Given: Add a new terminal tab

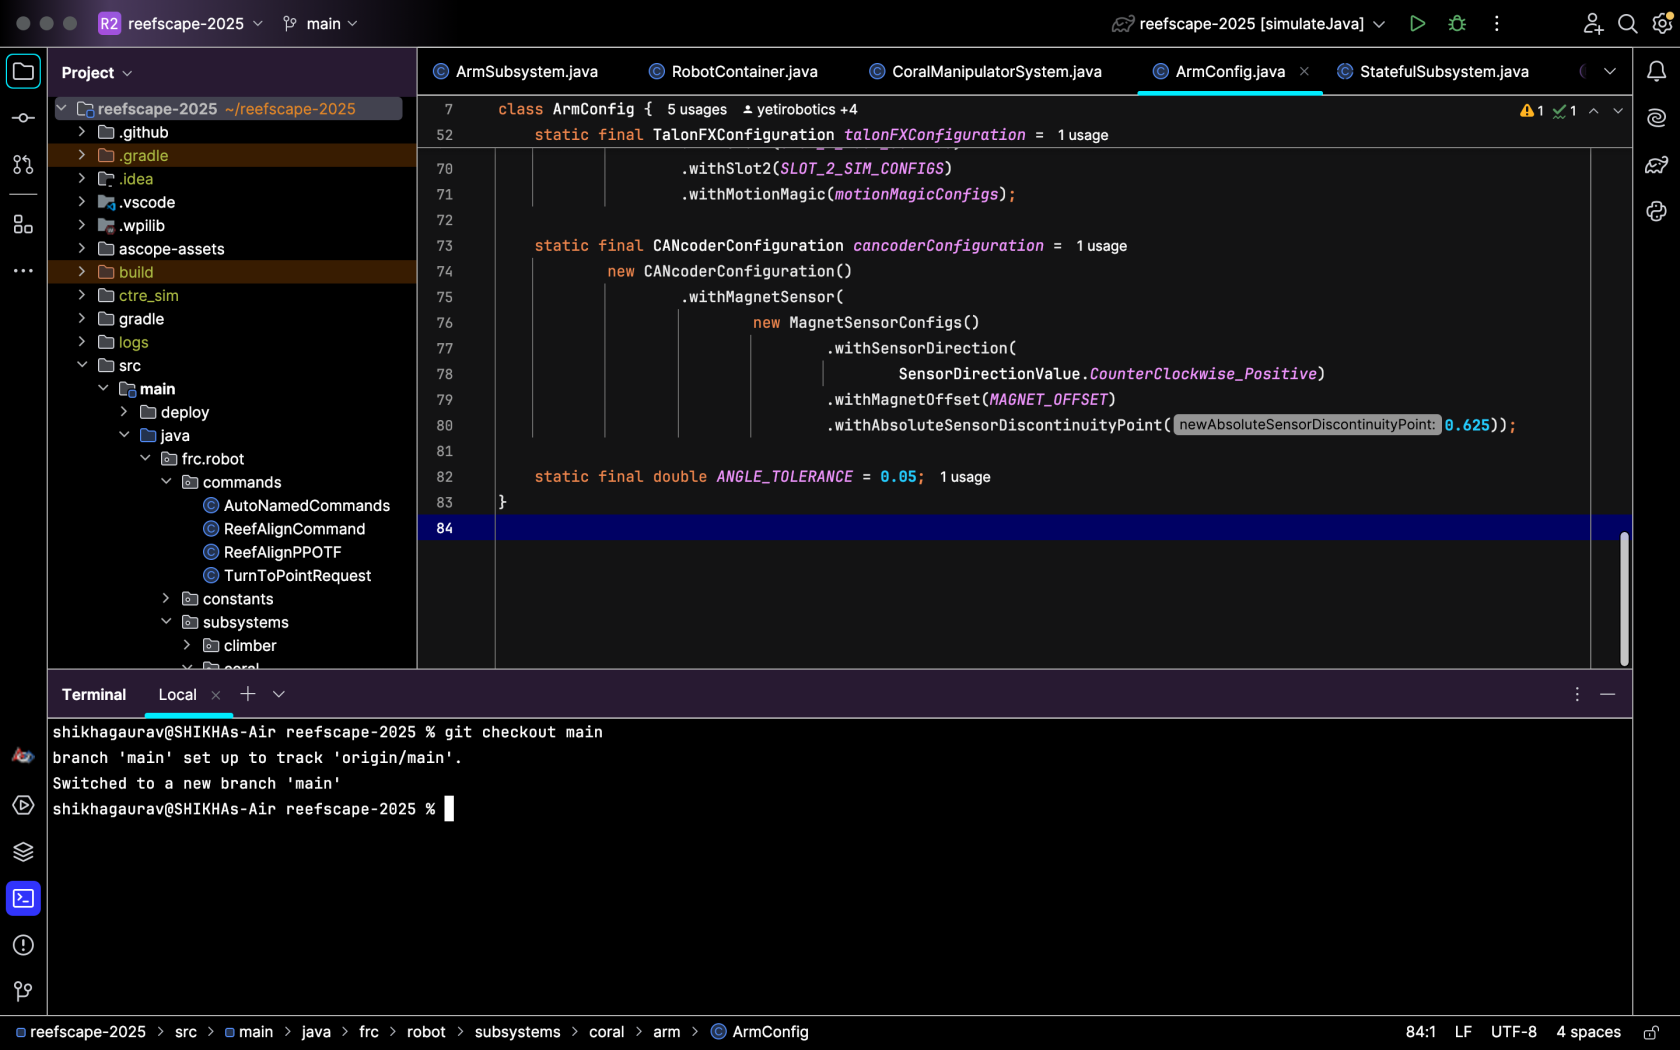Looking at the screenshot, I should [248, 694].
